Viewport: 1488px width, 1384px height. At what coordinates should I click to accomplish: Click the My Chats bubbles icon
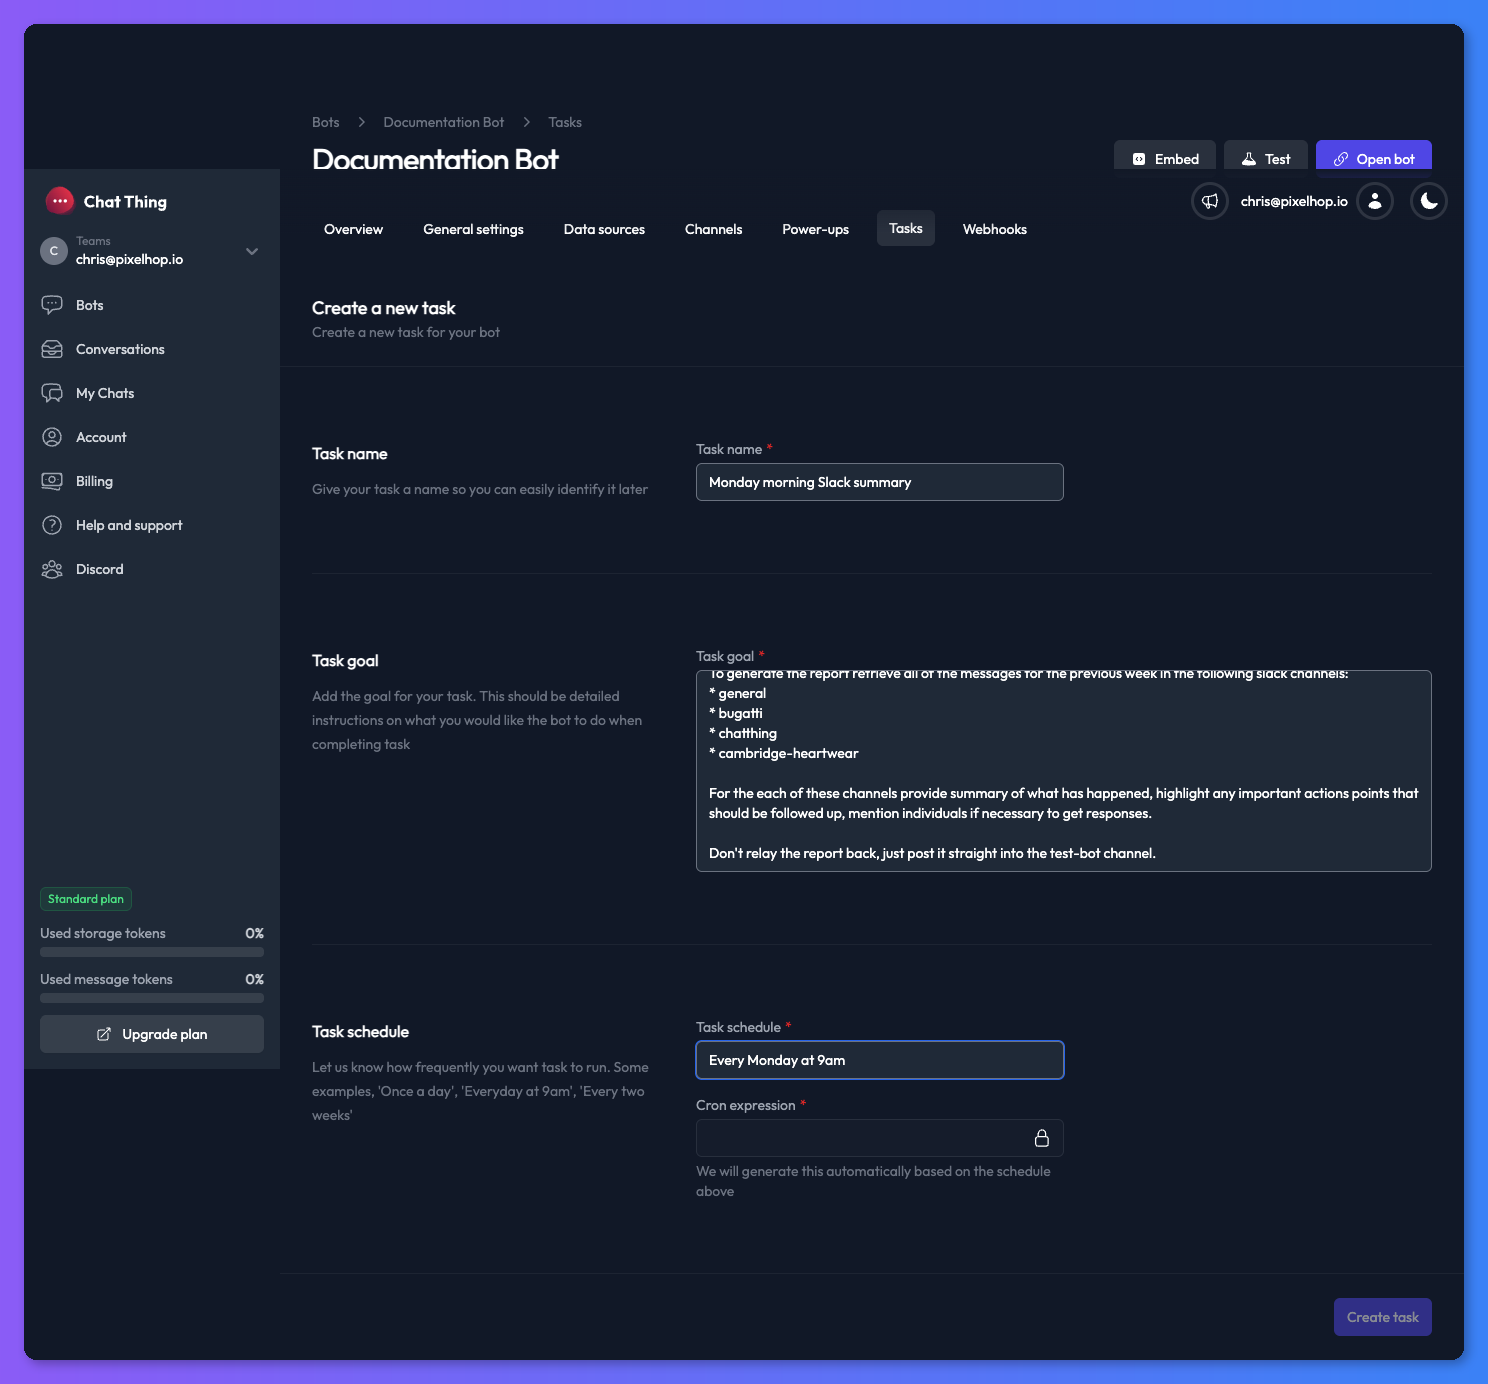tap(52, 393)
